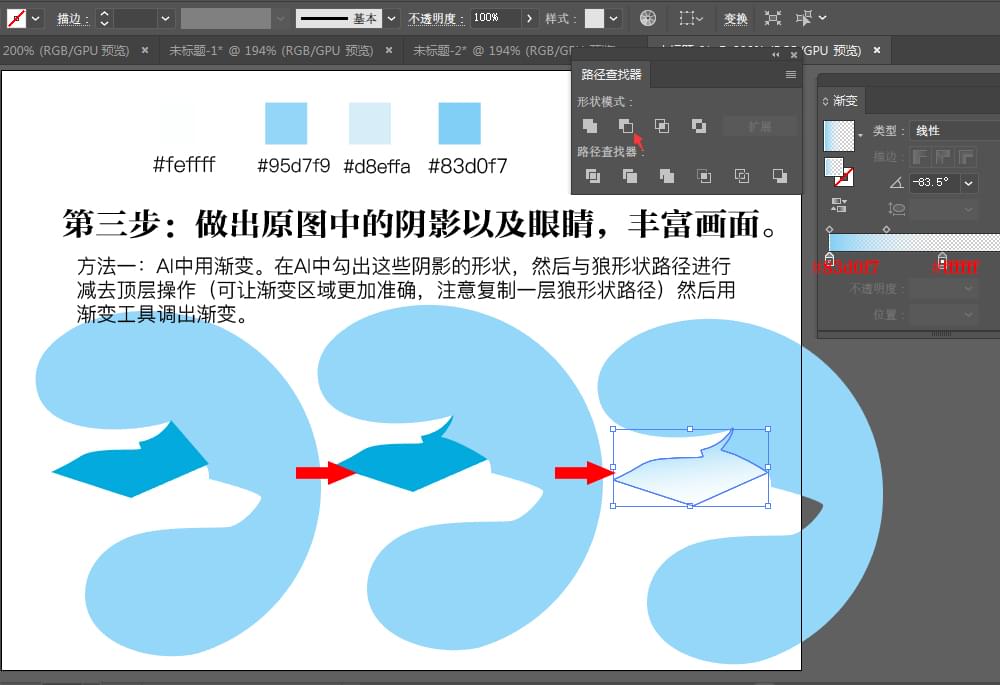Click the Minus Front shape mode icon
Viewport: 1000px width, 685px height.
tap(626, 126)
